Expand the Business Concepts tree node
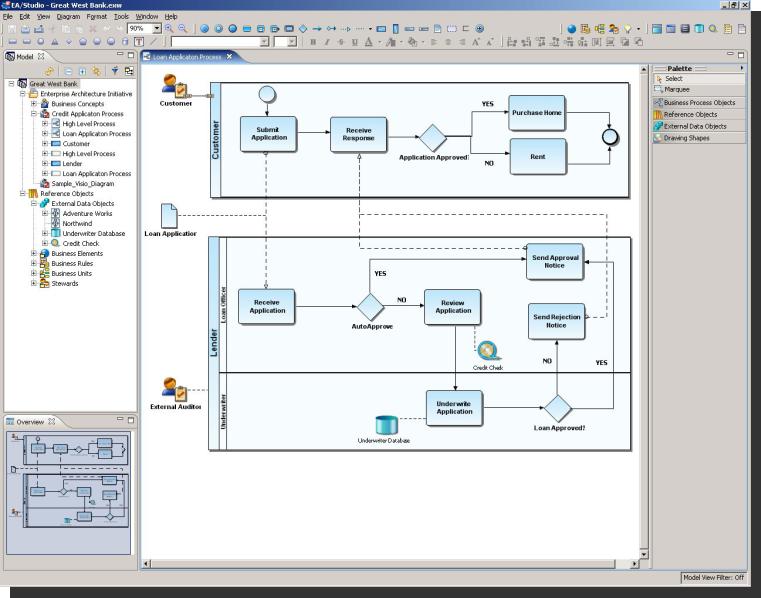 click(33, 103)
